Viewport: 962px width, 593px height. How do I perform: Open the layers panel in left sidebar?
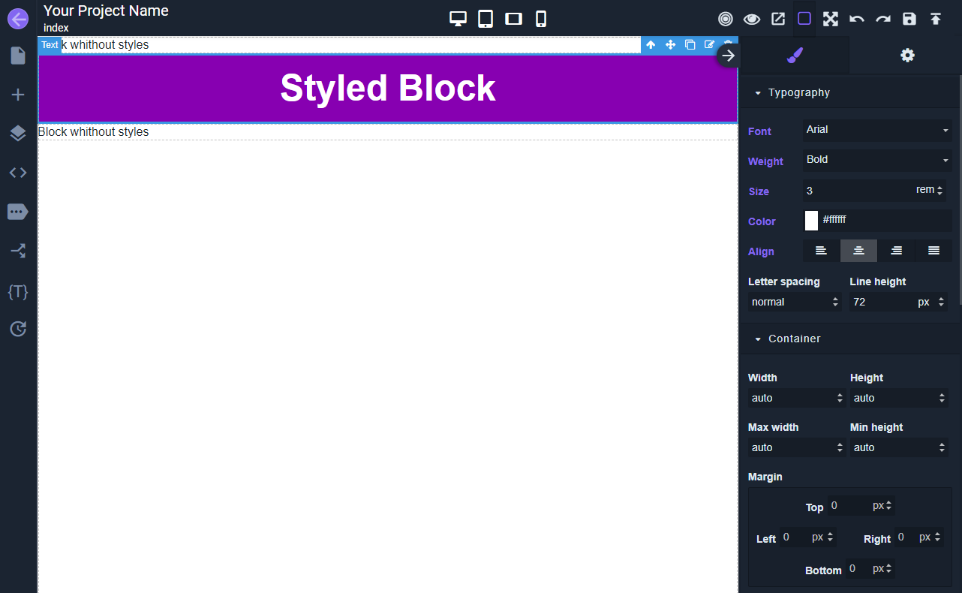(17, 133)
